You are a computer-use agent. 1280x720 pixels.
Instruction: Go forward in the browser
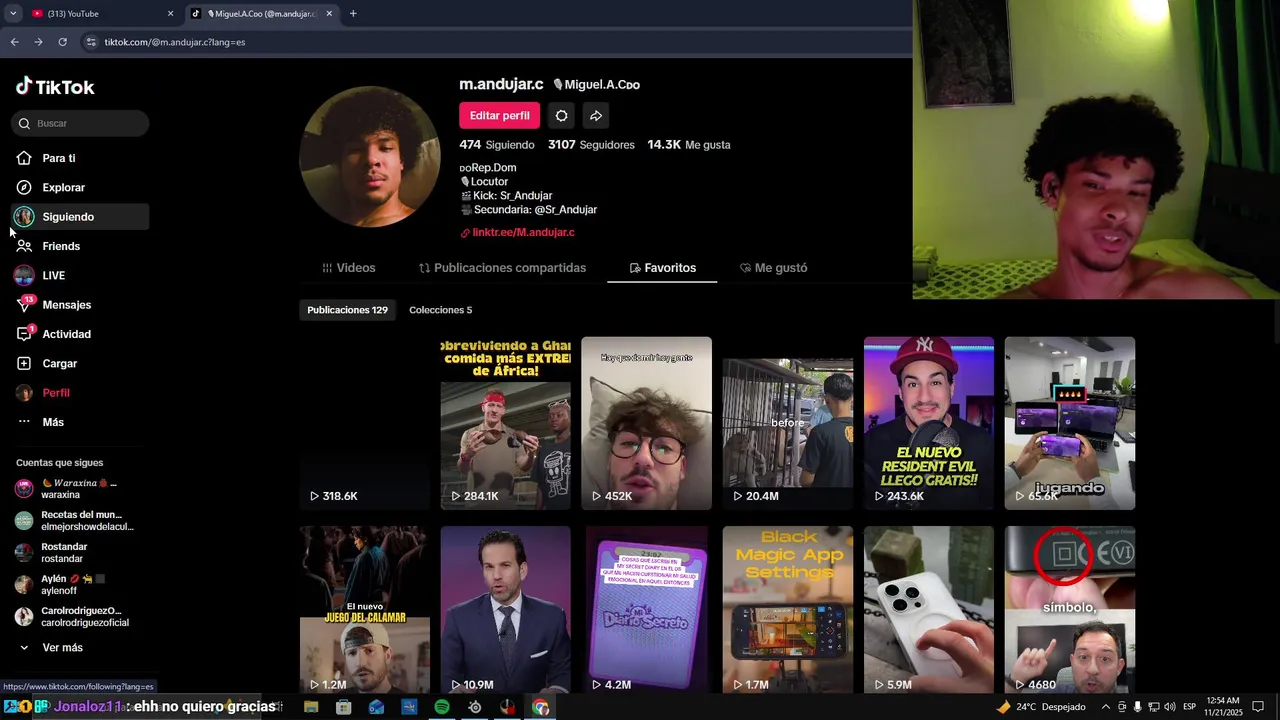(x=38, y=42)
